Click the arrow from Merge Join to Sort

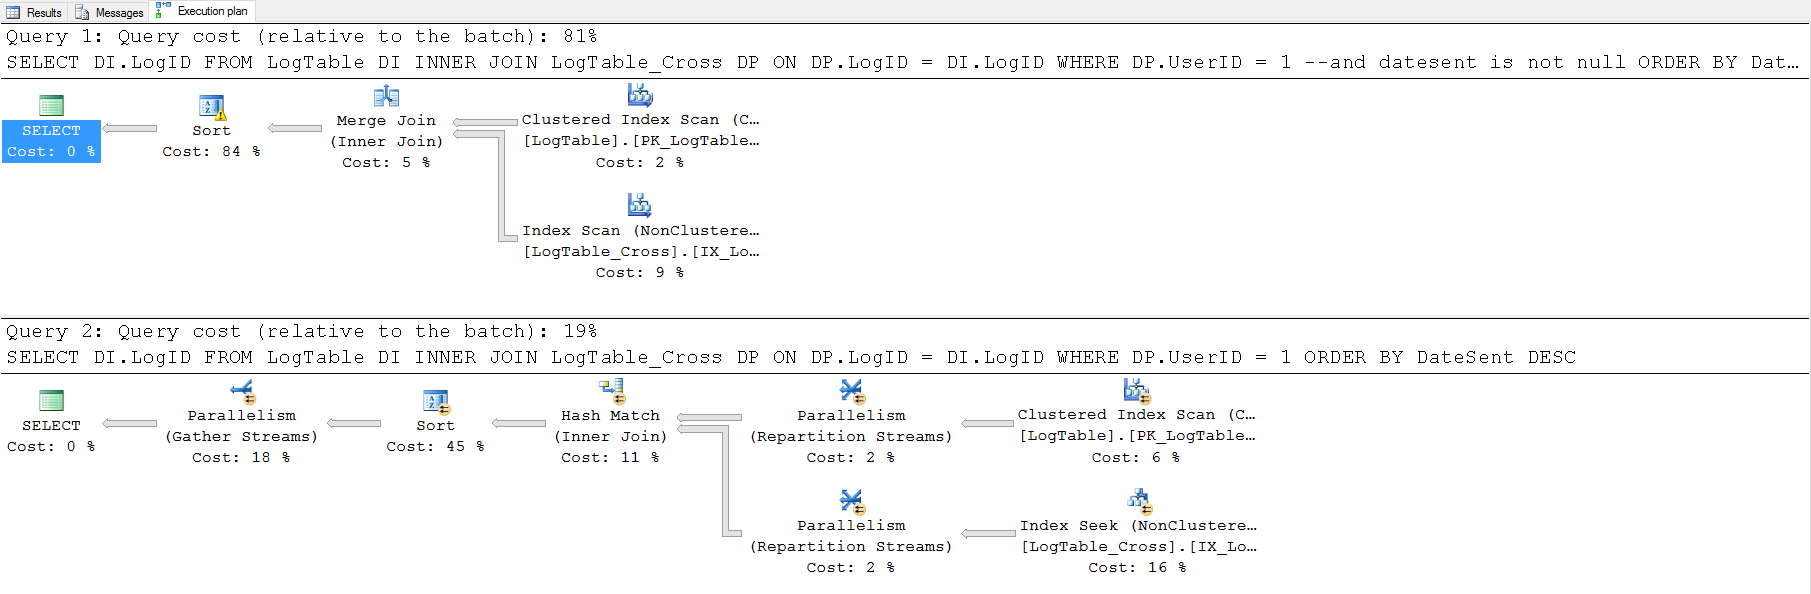click(295, 128)
